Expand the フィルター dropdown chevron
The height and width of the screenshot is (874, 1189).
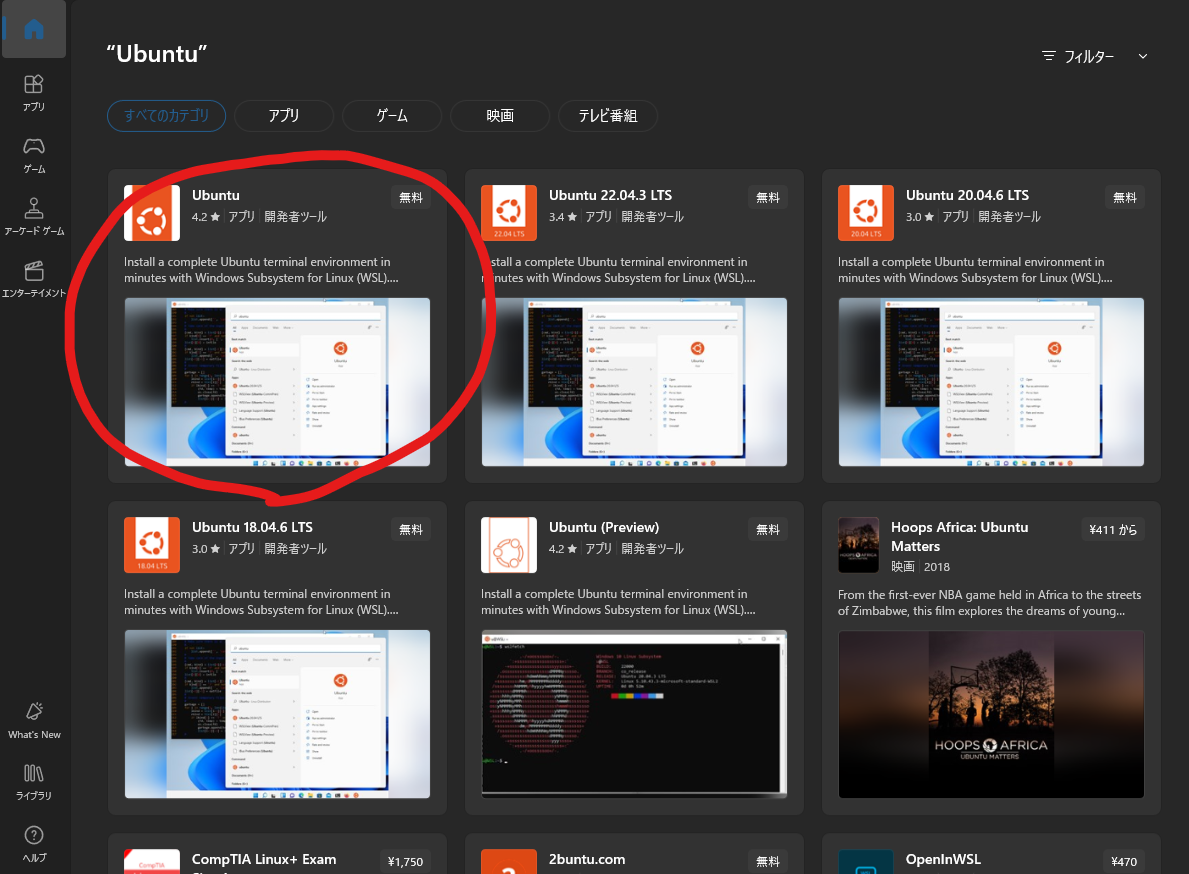(x=1143, y=56)
